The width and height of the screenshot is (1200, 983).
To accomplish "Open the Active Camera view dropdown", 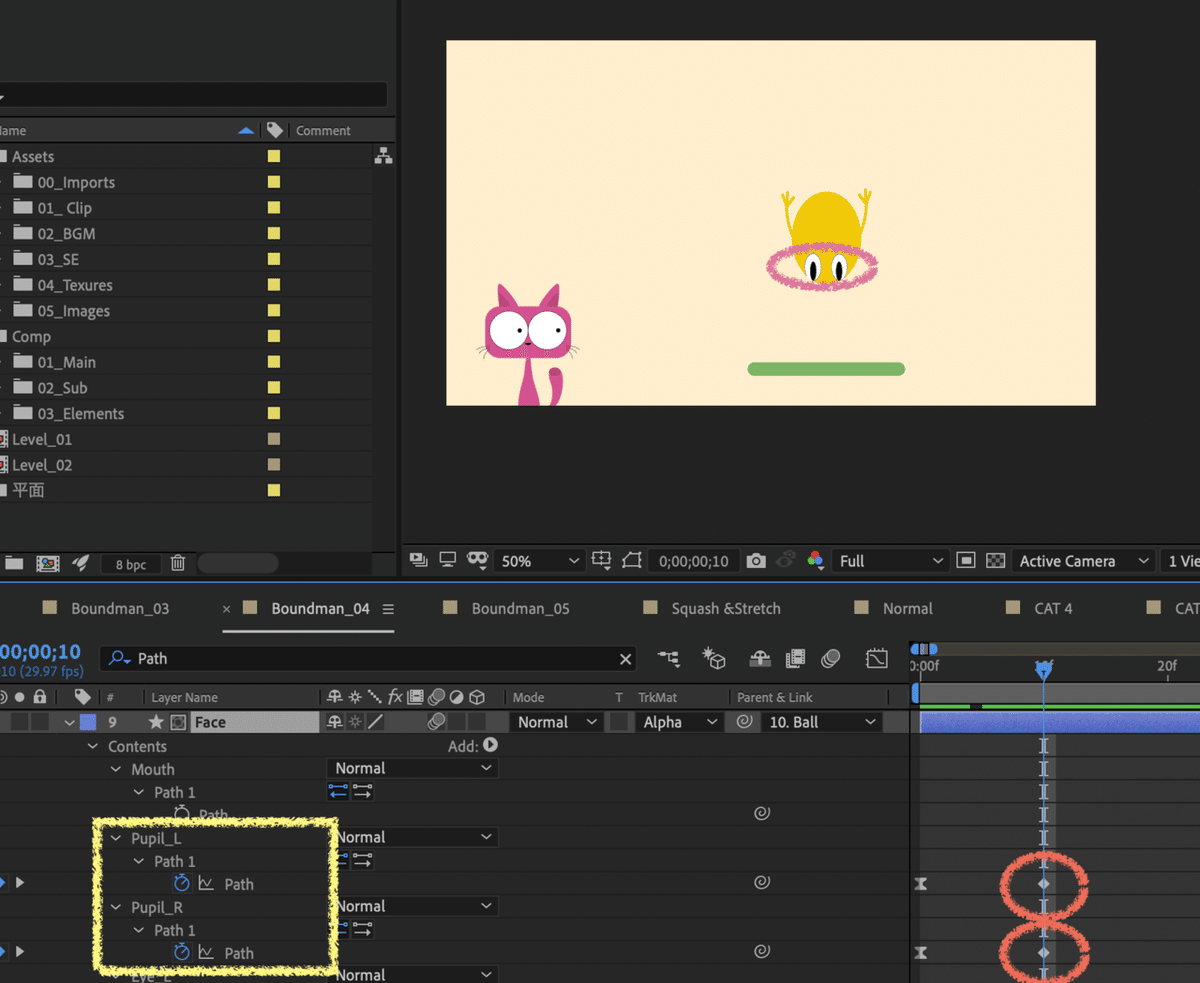I will (x=1082, y=561).
